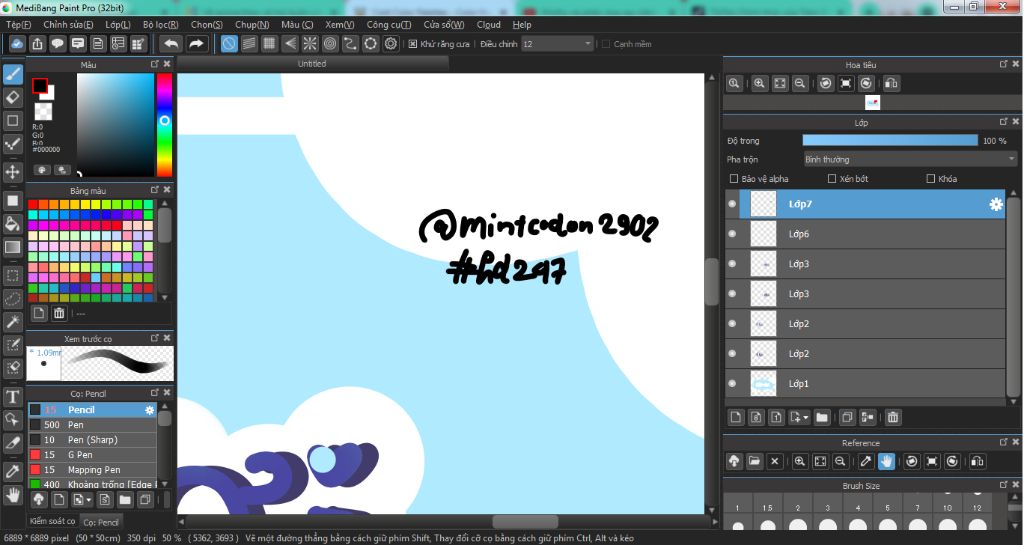Select the Bucket fill tool
The height and width of the screenshot is (548, 1024).
point(12,223)
